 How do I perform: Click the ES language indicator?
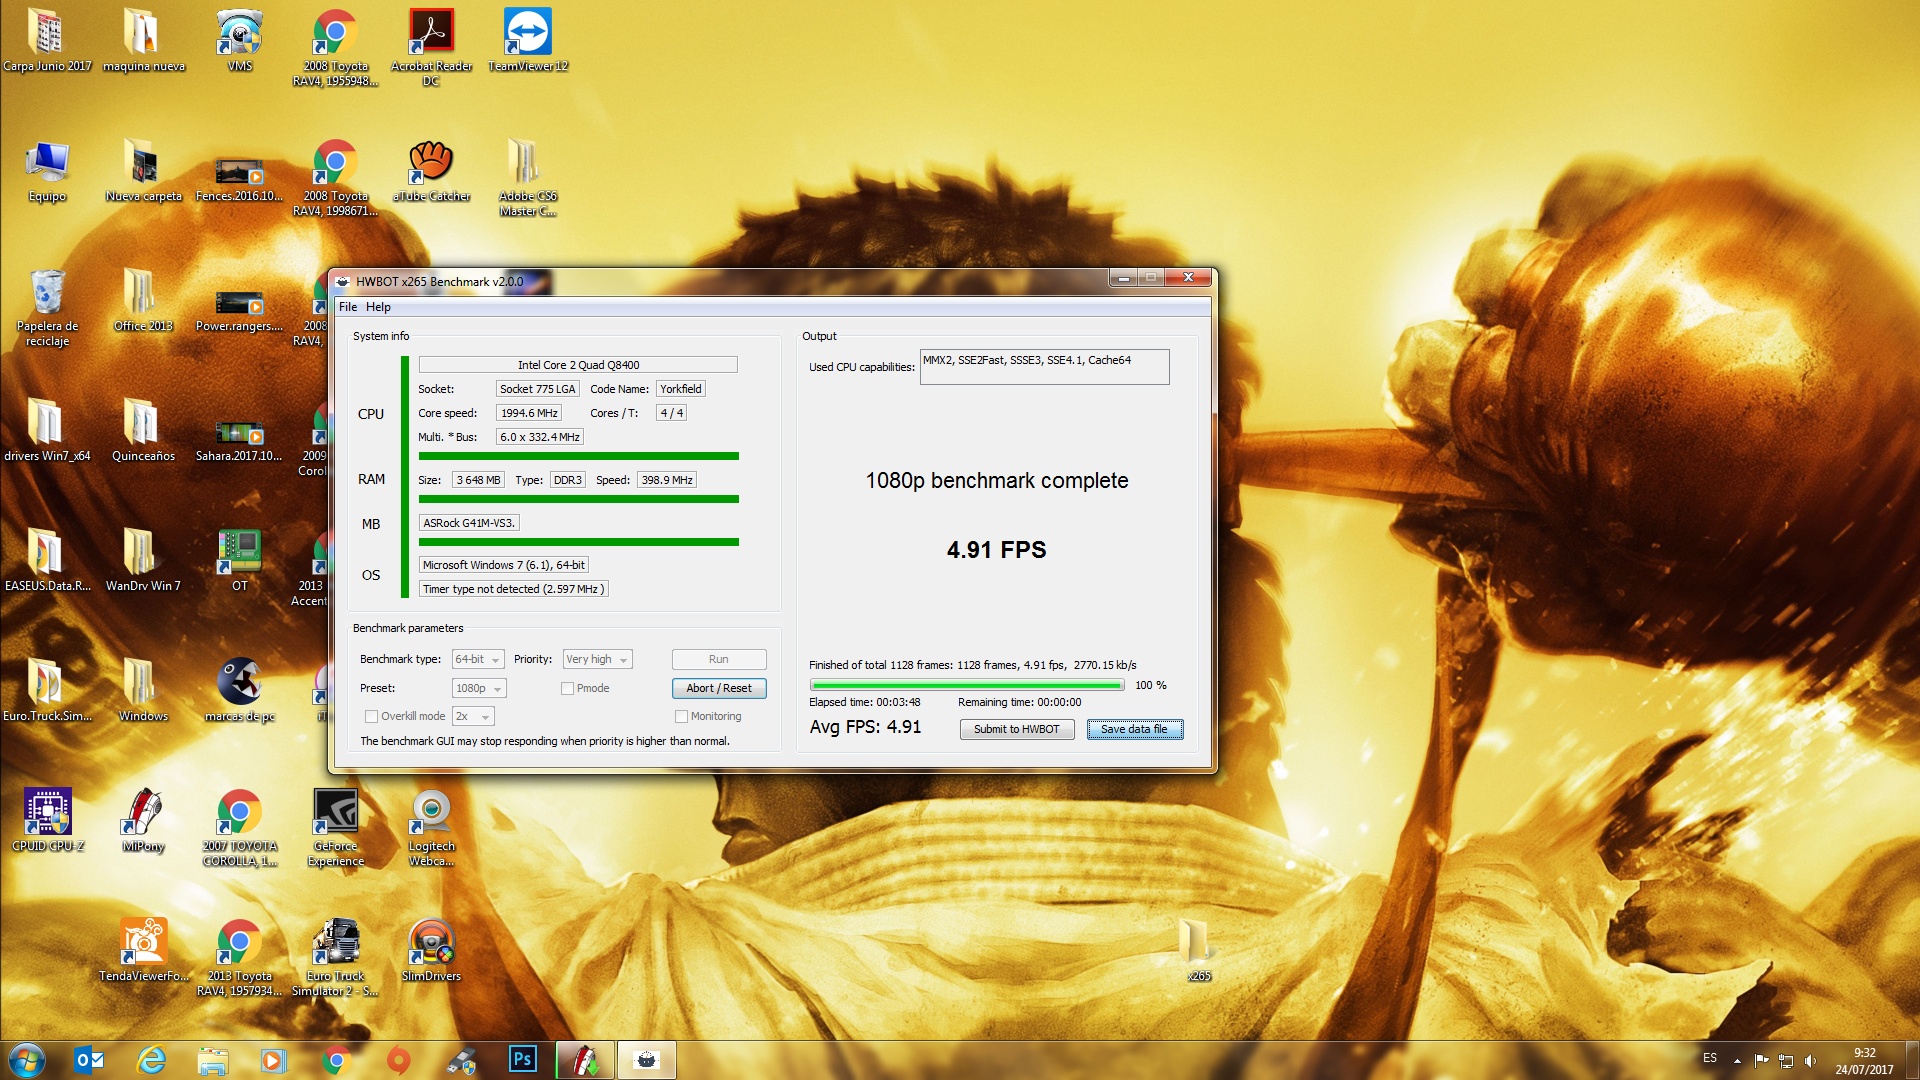click(x=1710, y=1058)
